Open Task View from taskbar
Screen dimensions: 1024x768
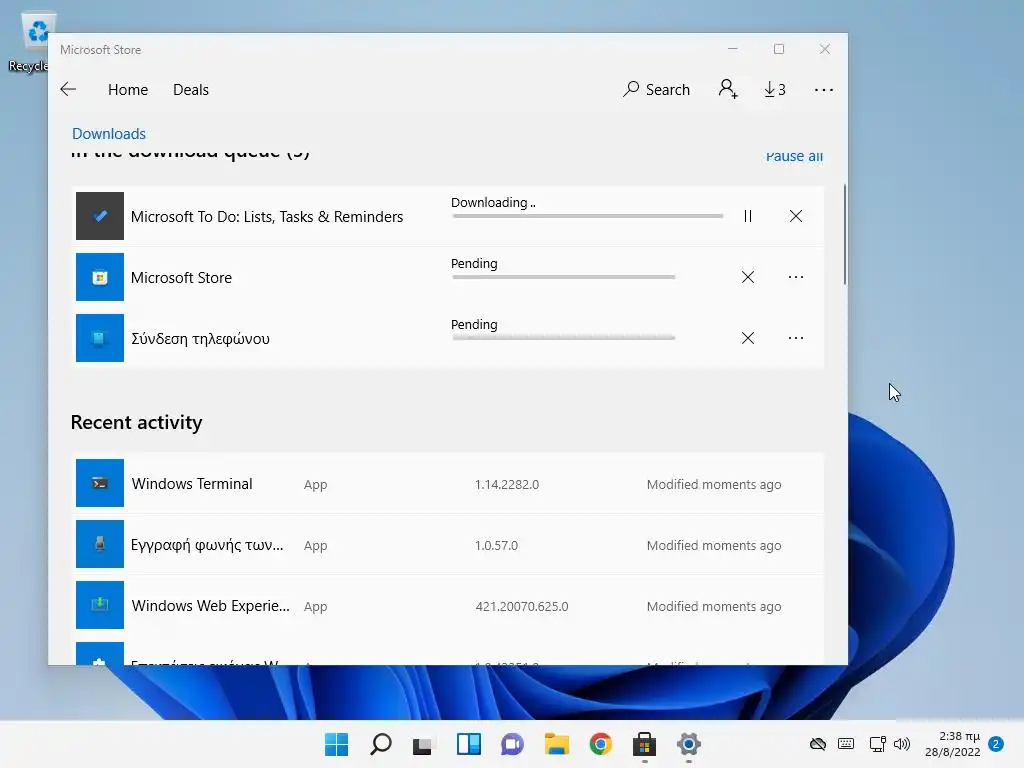pyautogui.click(x=423, y=744)
